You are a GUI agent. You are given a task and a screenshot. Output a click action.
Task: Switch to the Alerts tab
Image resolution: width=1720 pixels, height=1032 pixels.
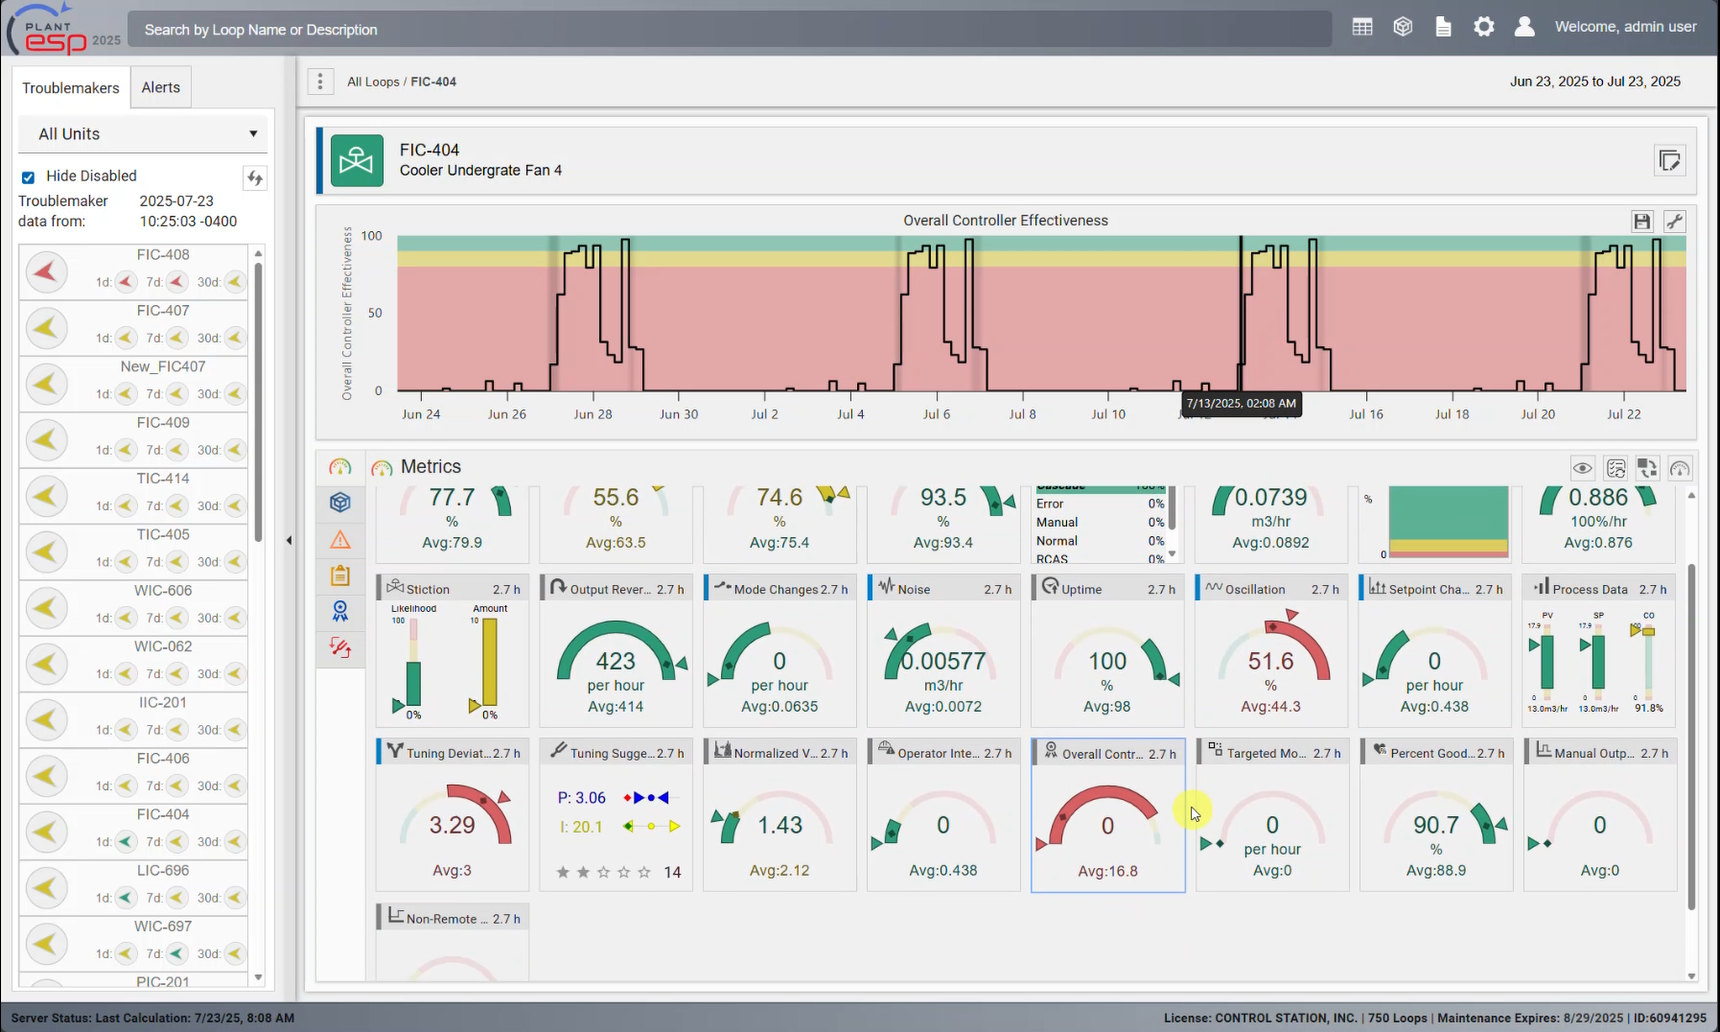[161, 87]
